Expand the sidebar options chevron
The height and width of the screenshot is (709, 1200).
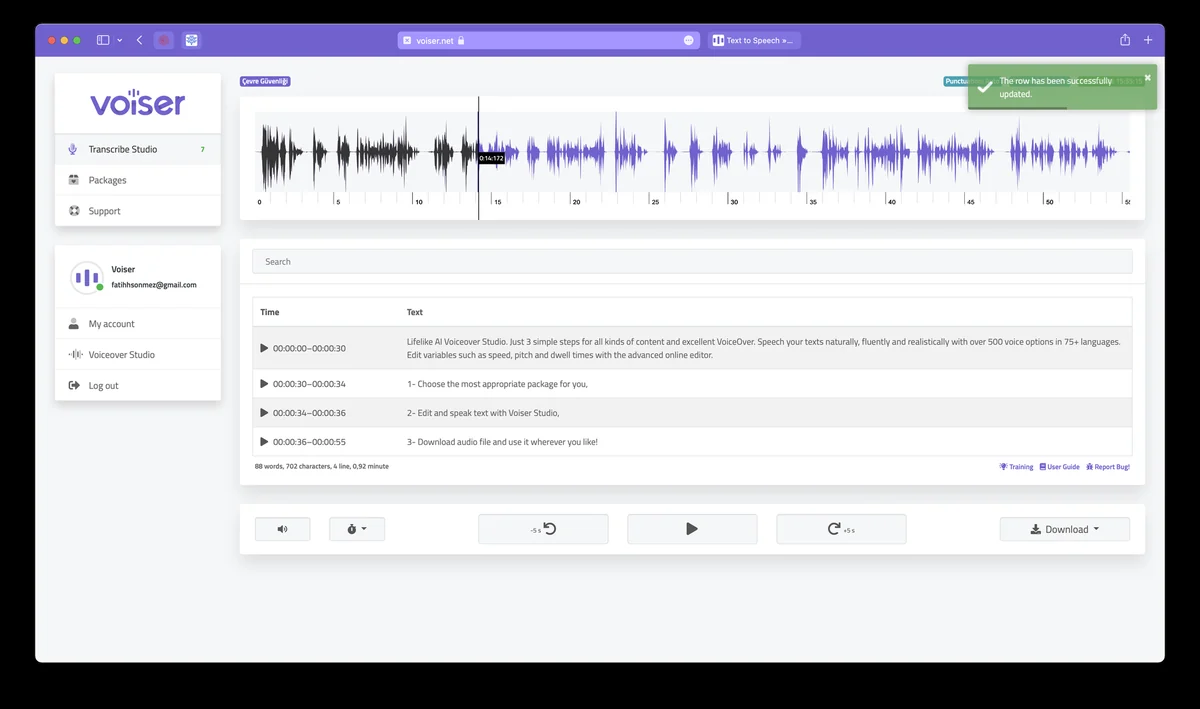click(x=120, y=40)
